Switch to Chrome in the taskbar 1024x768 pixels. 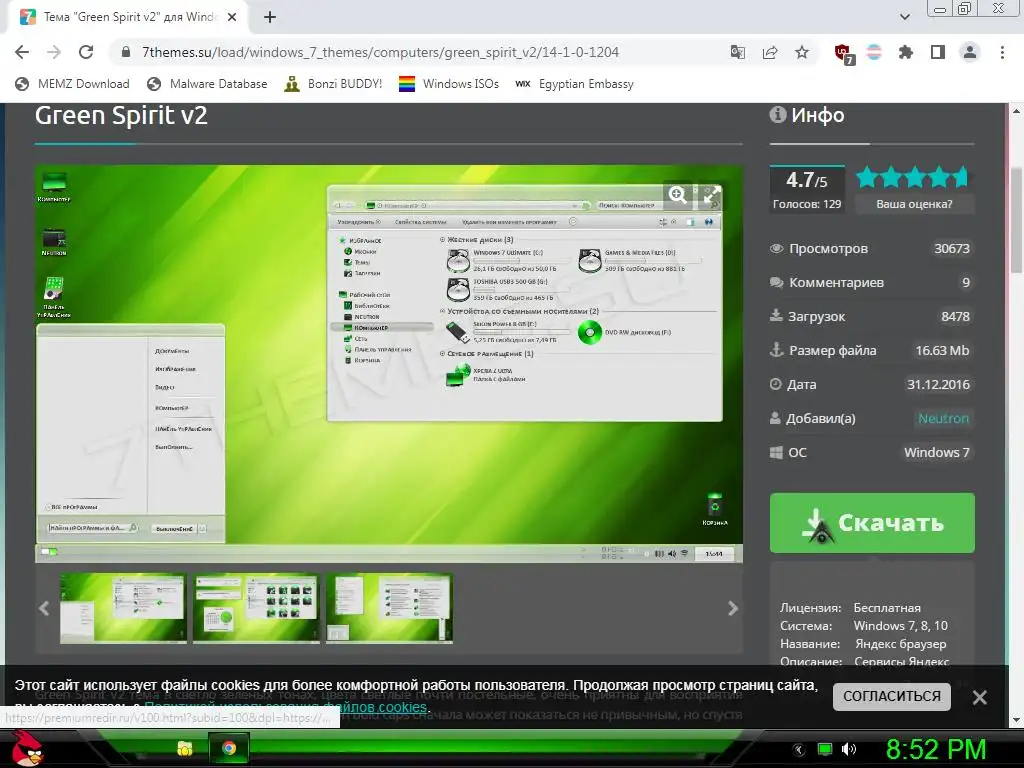click(229, 748)
